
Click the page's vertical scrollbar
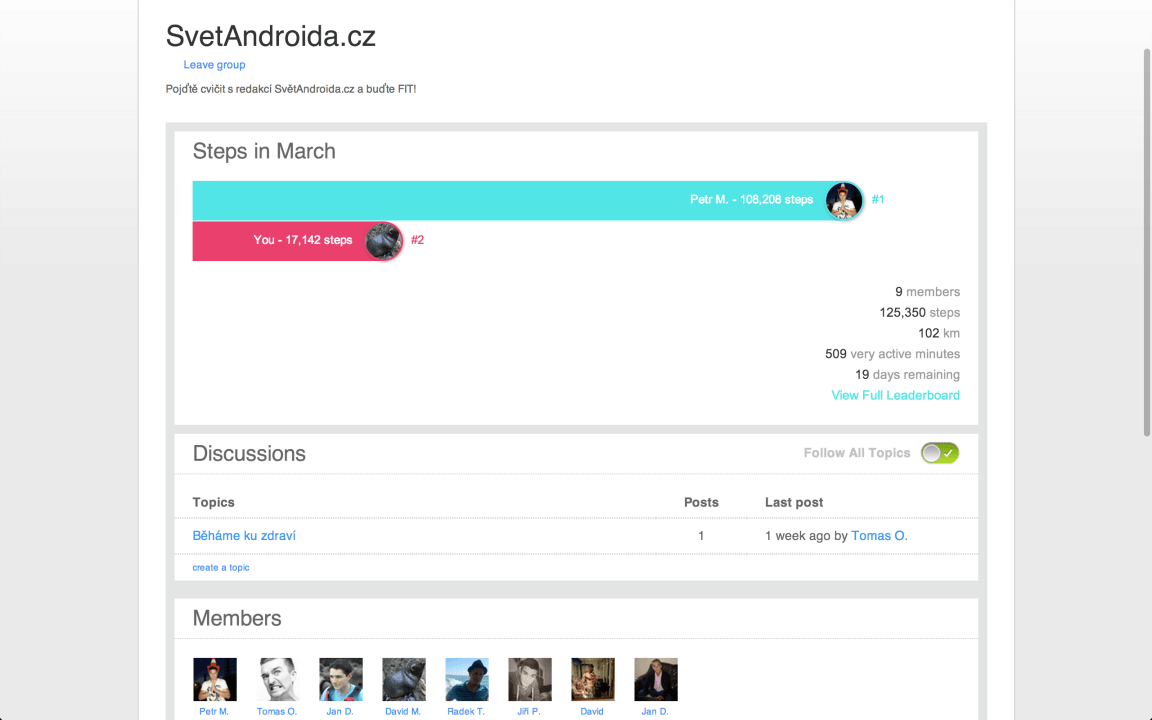1146,240
